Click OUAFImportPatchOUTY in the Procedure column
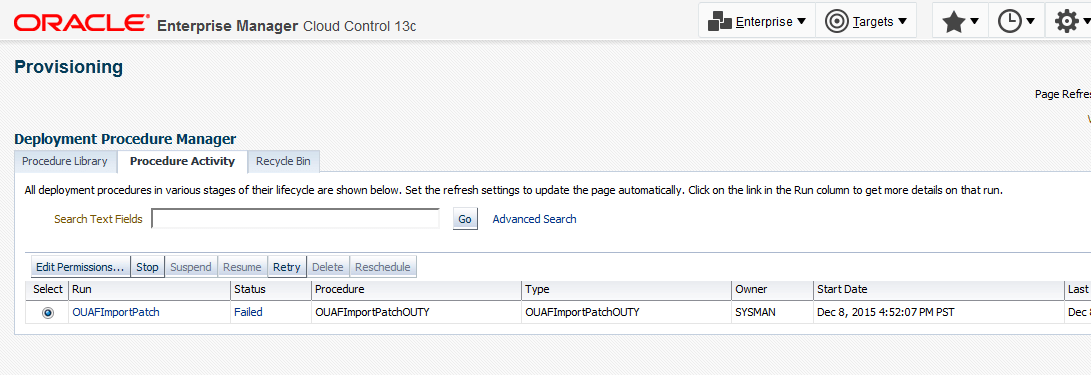The height and width of the screenshot is (375, 1091). (x=372, y=312)
